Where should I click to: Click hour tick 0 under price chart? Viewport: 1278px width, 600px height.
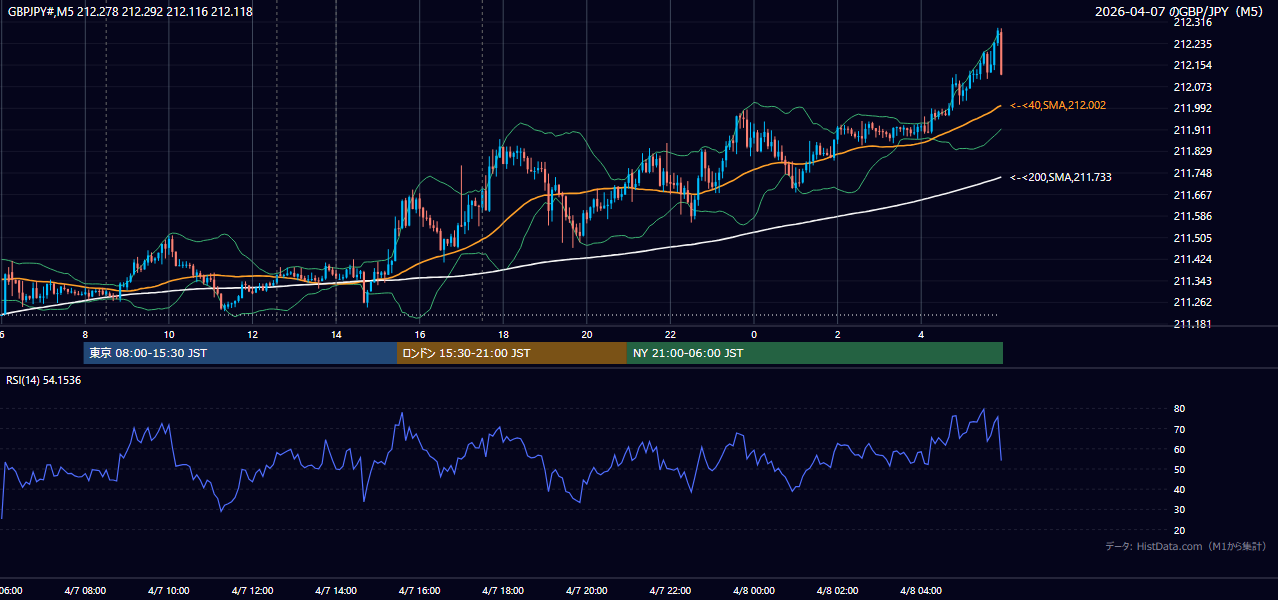coord(754,334)
